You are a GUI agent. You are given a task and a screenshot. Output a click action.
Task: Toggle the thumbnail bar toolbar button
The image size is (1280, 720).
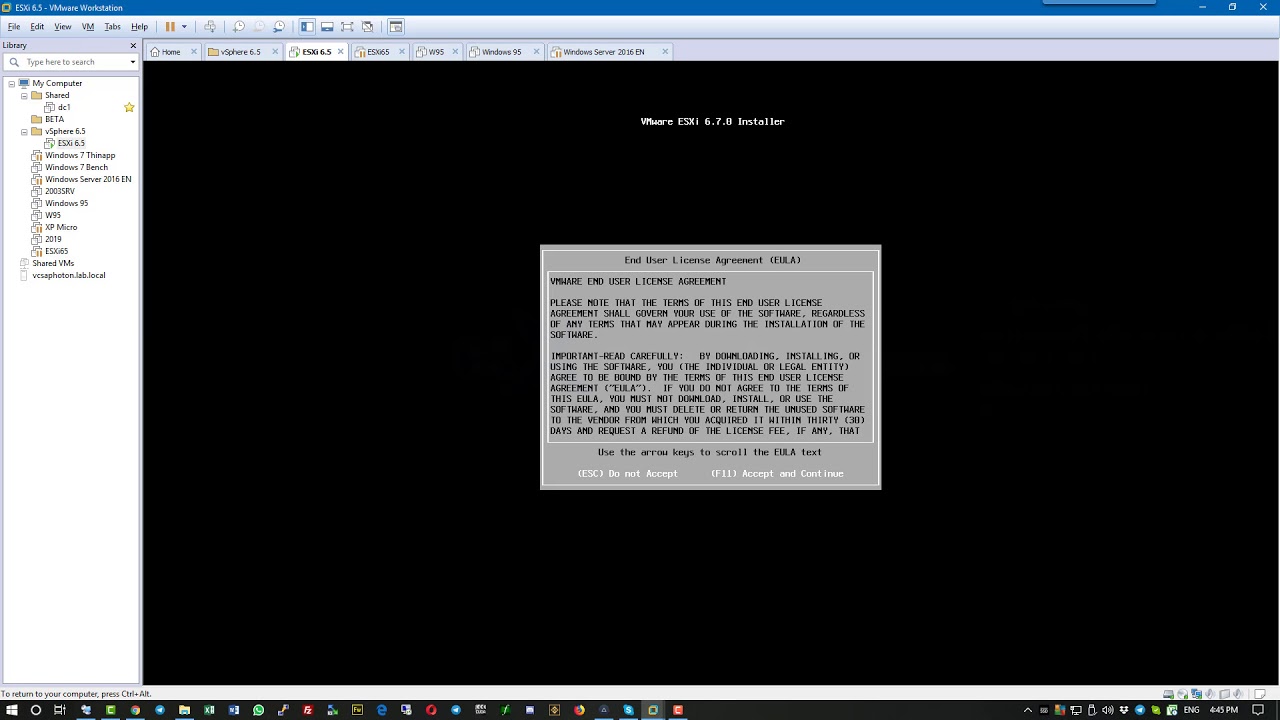(327, 27)
